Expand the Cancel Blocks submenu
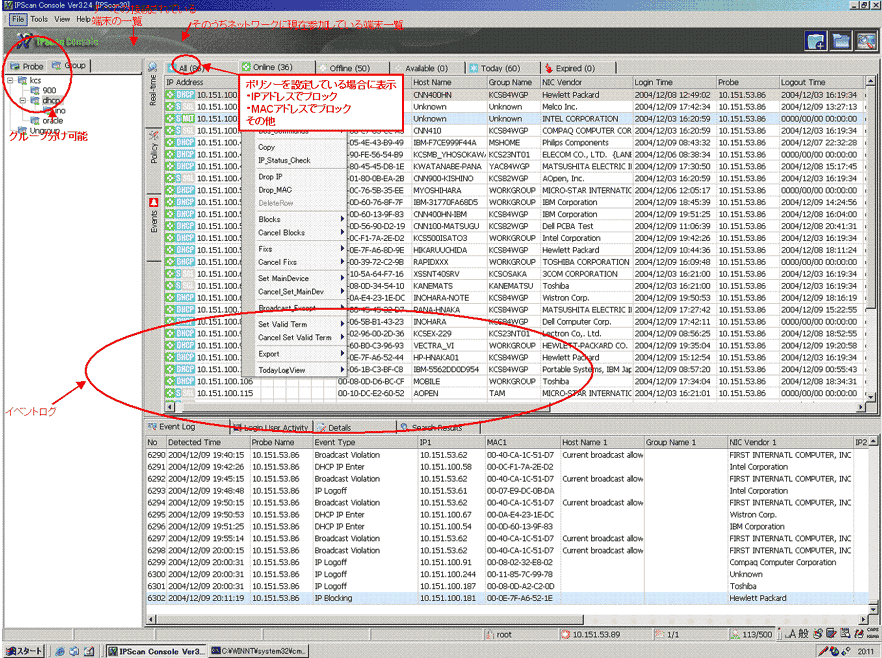This screenshot has height=658, width=882. (294, 233)
